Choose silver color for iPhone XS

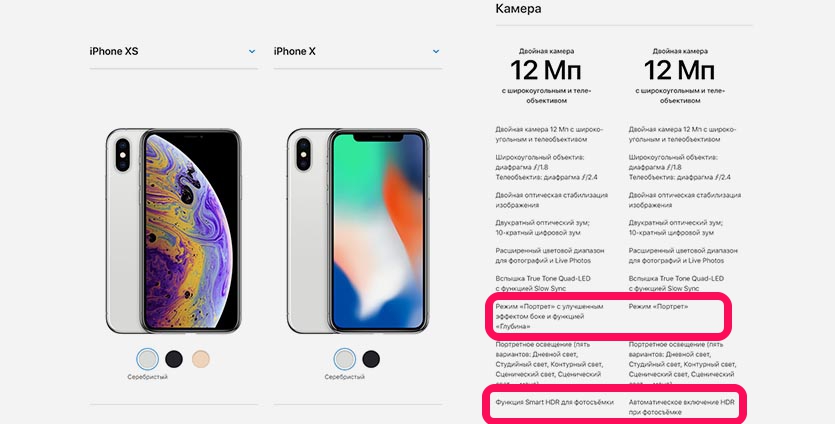(x=148, y=359)
